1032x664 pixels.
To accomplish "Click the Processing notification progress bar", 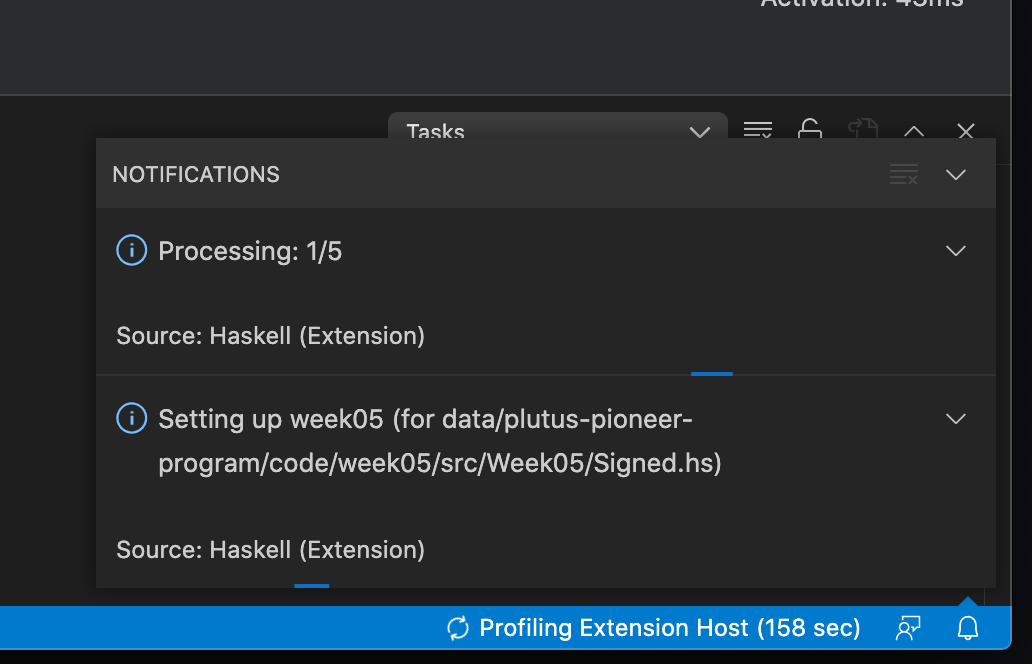I will [712, 373].
